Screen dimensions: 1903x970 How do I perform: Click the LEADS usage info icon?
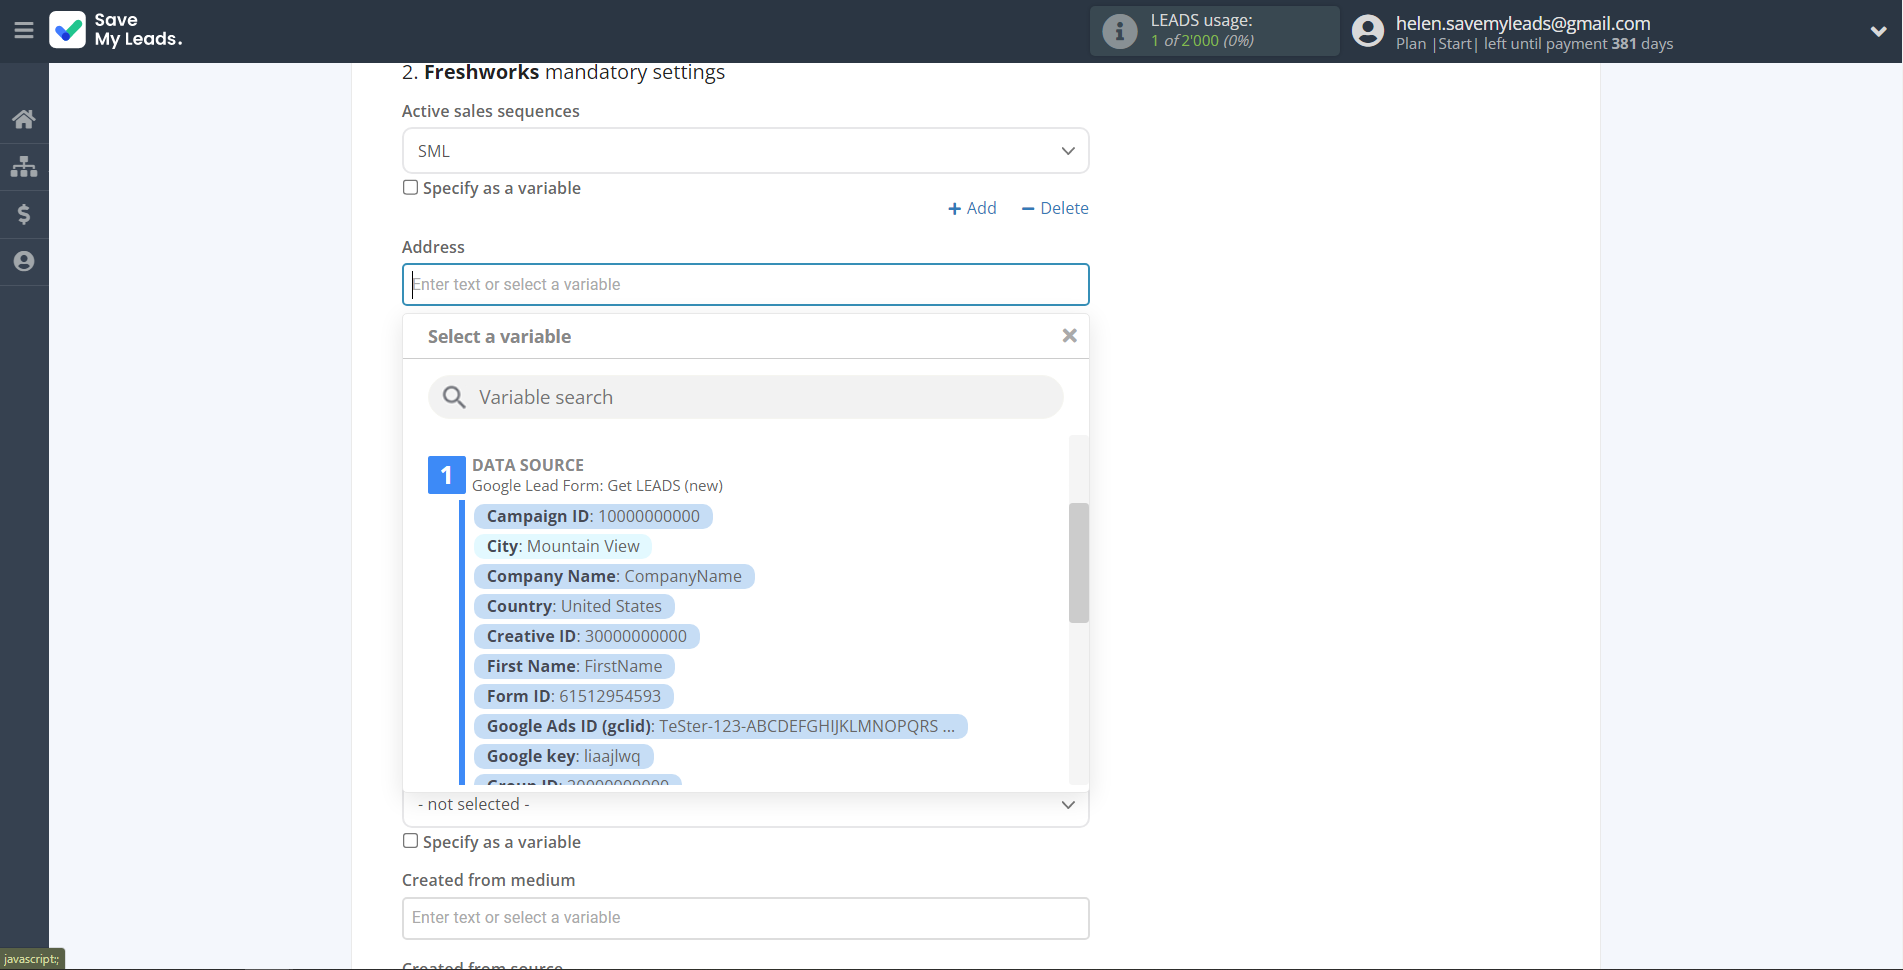[x=1120, y=31]
